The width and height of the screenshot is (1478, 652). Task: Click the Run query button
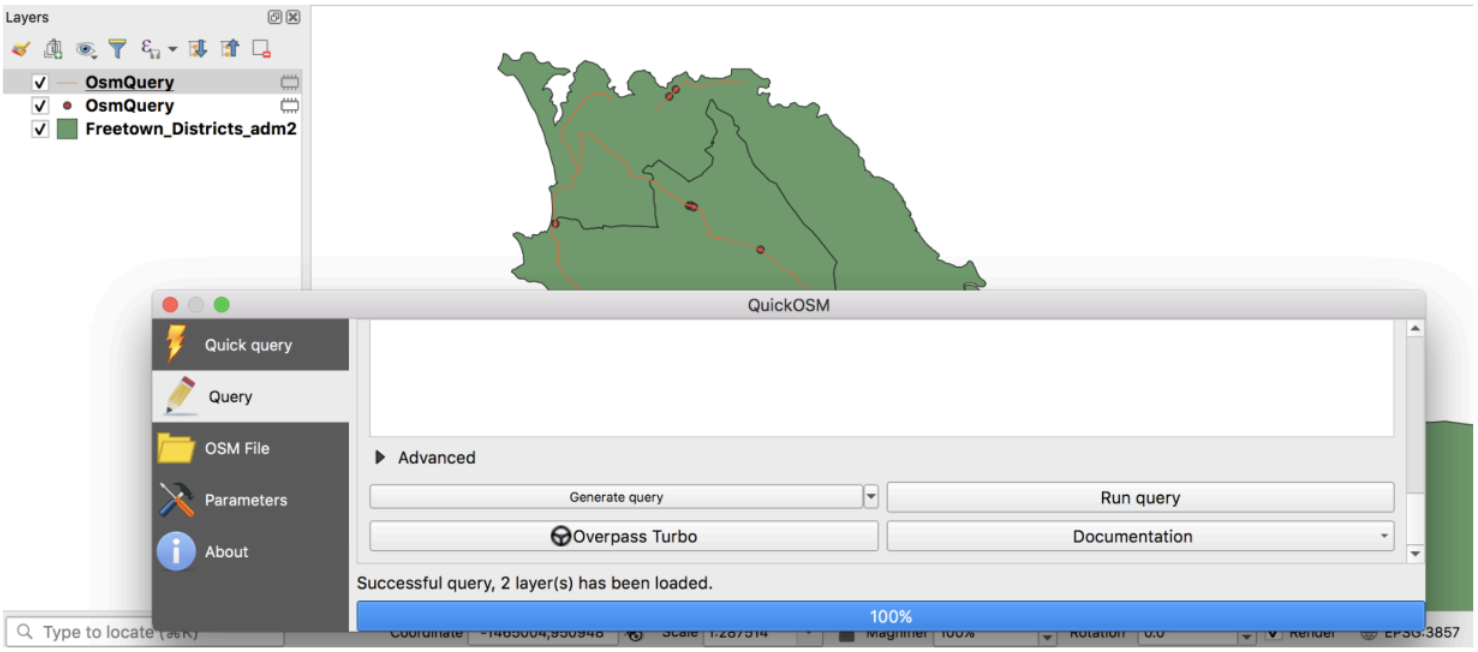(x=1140, y=497)
